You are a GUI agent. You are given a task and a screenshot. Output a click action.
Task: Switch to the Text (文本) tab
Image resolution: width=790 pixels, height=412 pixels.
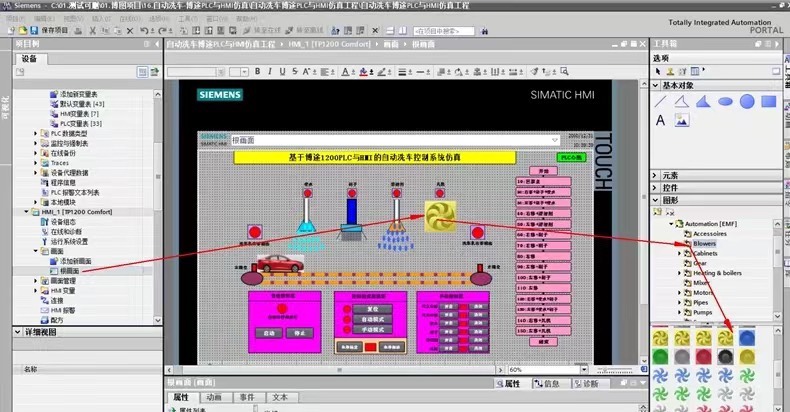click(280, 397)
